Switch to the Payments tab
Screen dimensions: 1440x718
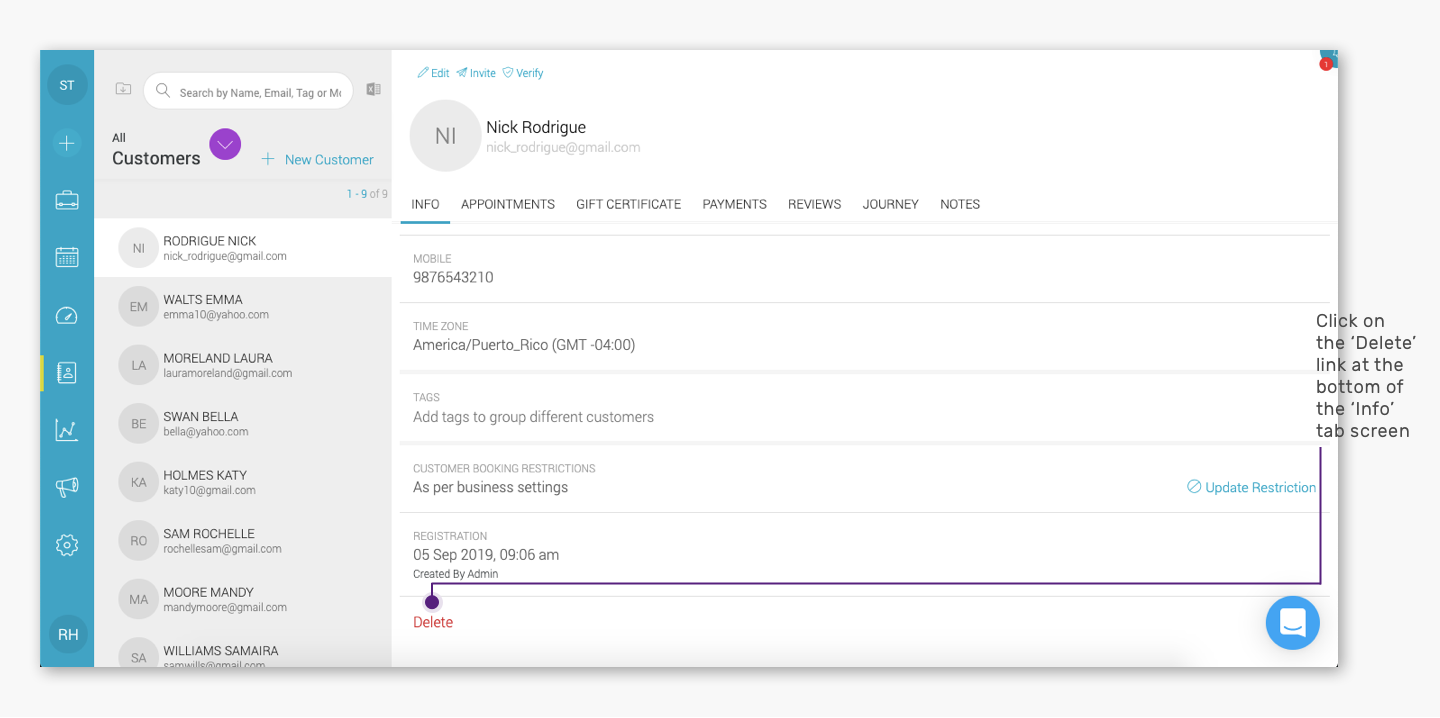pos(735,204)
